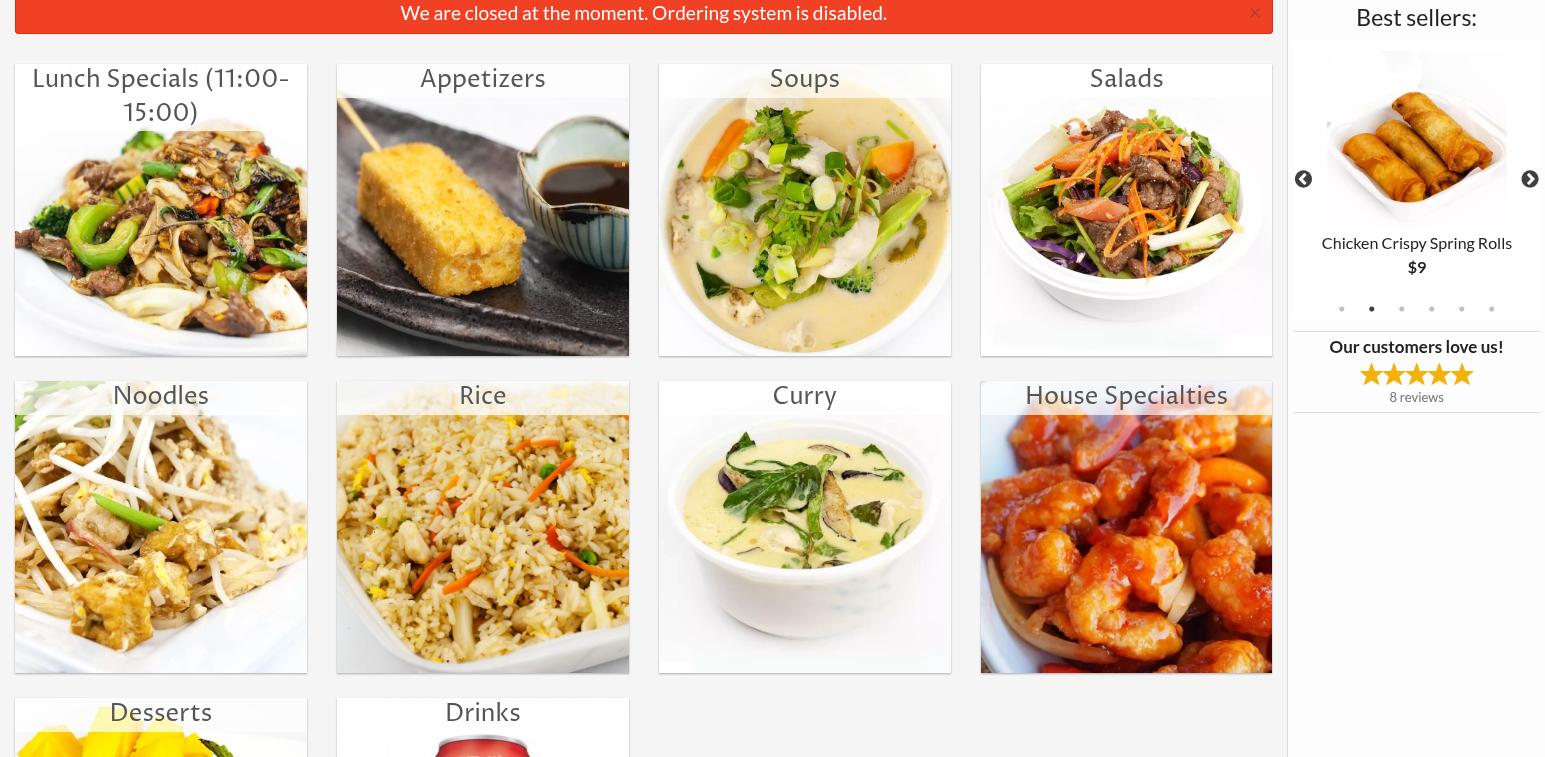This screenshot has height=757, width=1545.
Task: Click the five-star rating icons
Action: [1416, 375]
